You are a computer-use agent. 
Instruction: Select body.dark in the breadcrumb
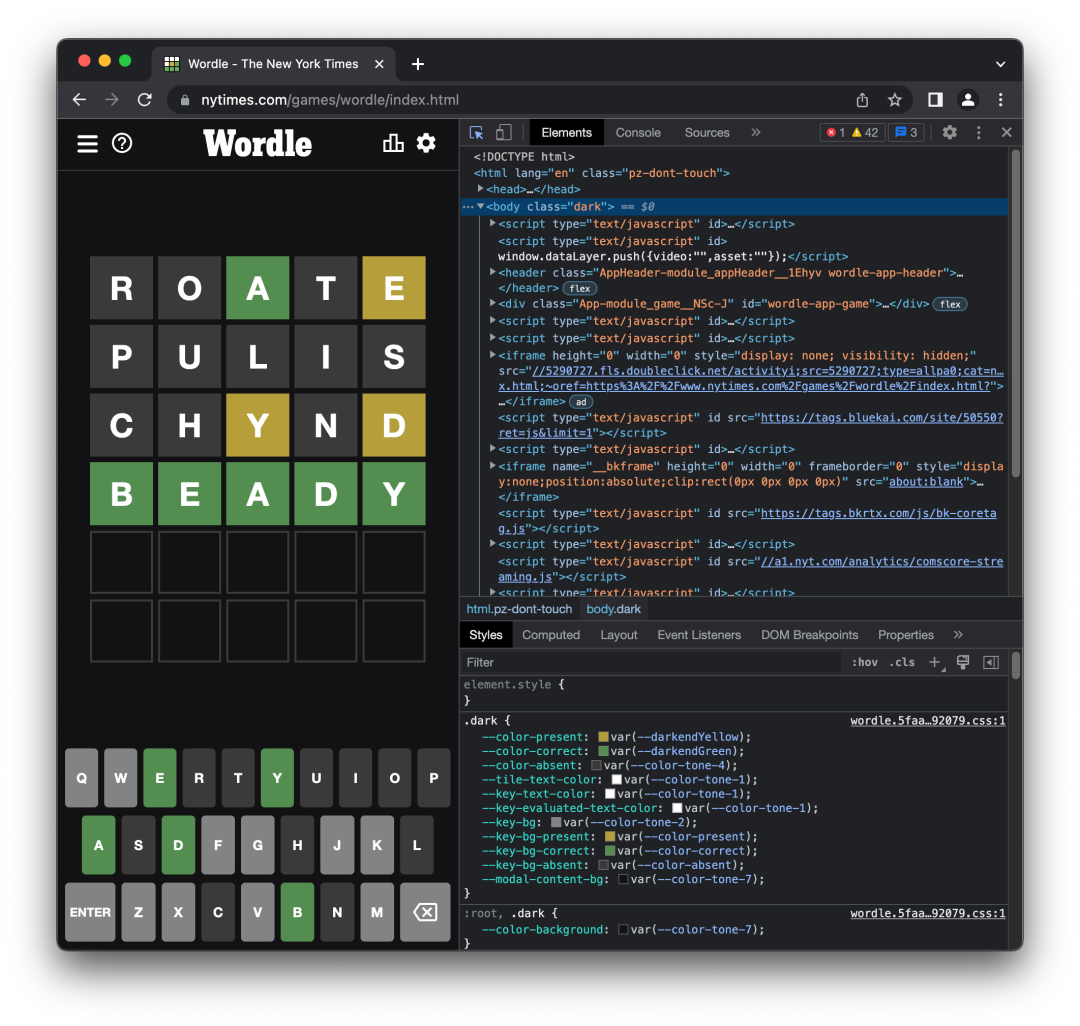click(x=614, y=609)
